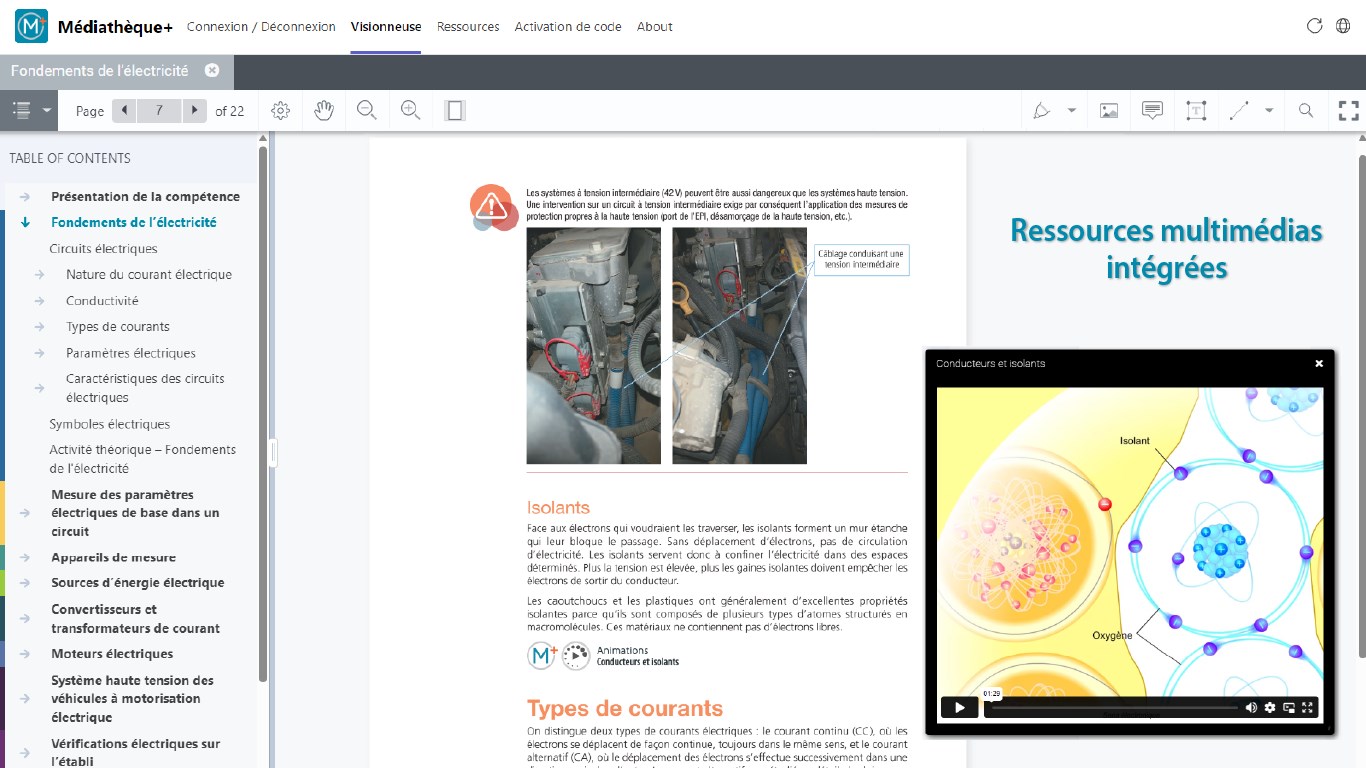This screenshot has width=1366, height=768.
Task: Expand the Conductivité arrow
Action: point(40,301)
